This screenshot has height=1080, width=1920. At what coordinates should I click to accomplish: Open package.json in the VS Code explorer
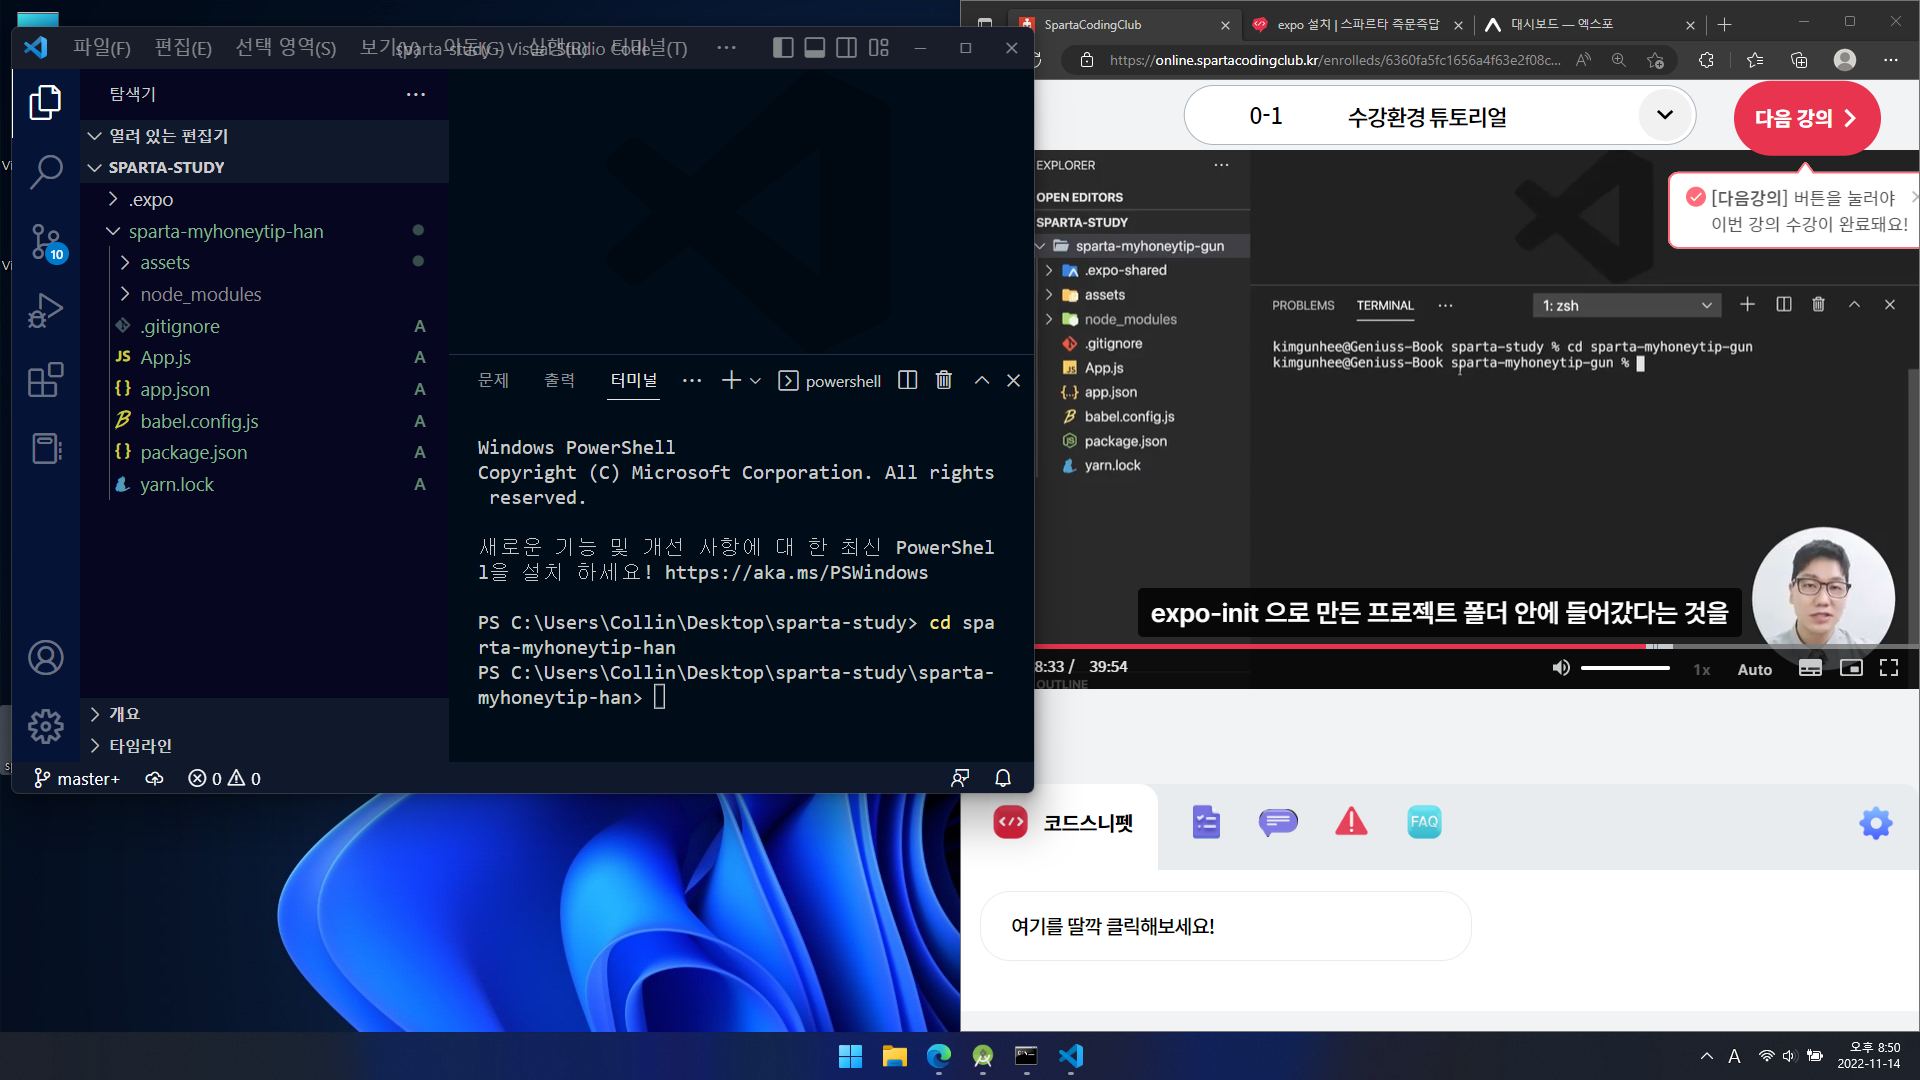(x=193, y=452)
